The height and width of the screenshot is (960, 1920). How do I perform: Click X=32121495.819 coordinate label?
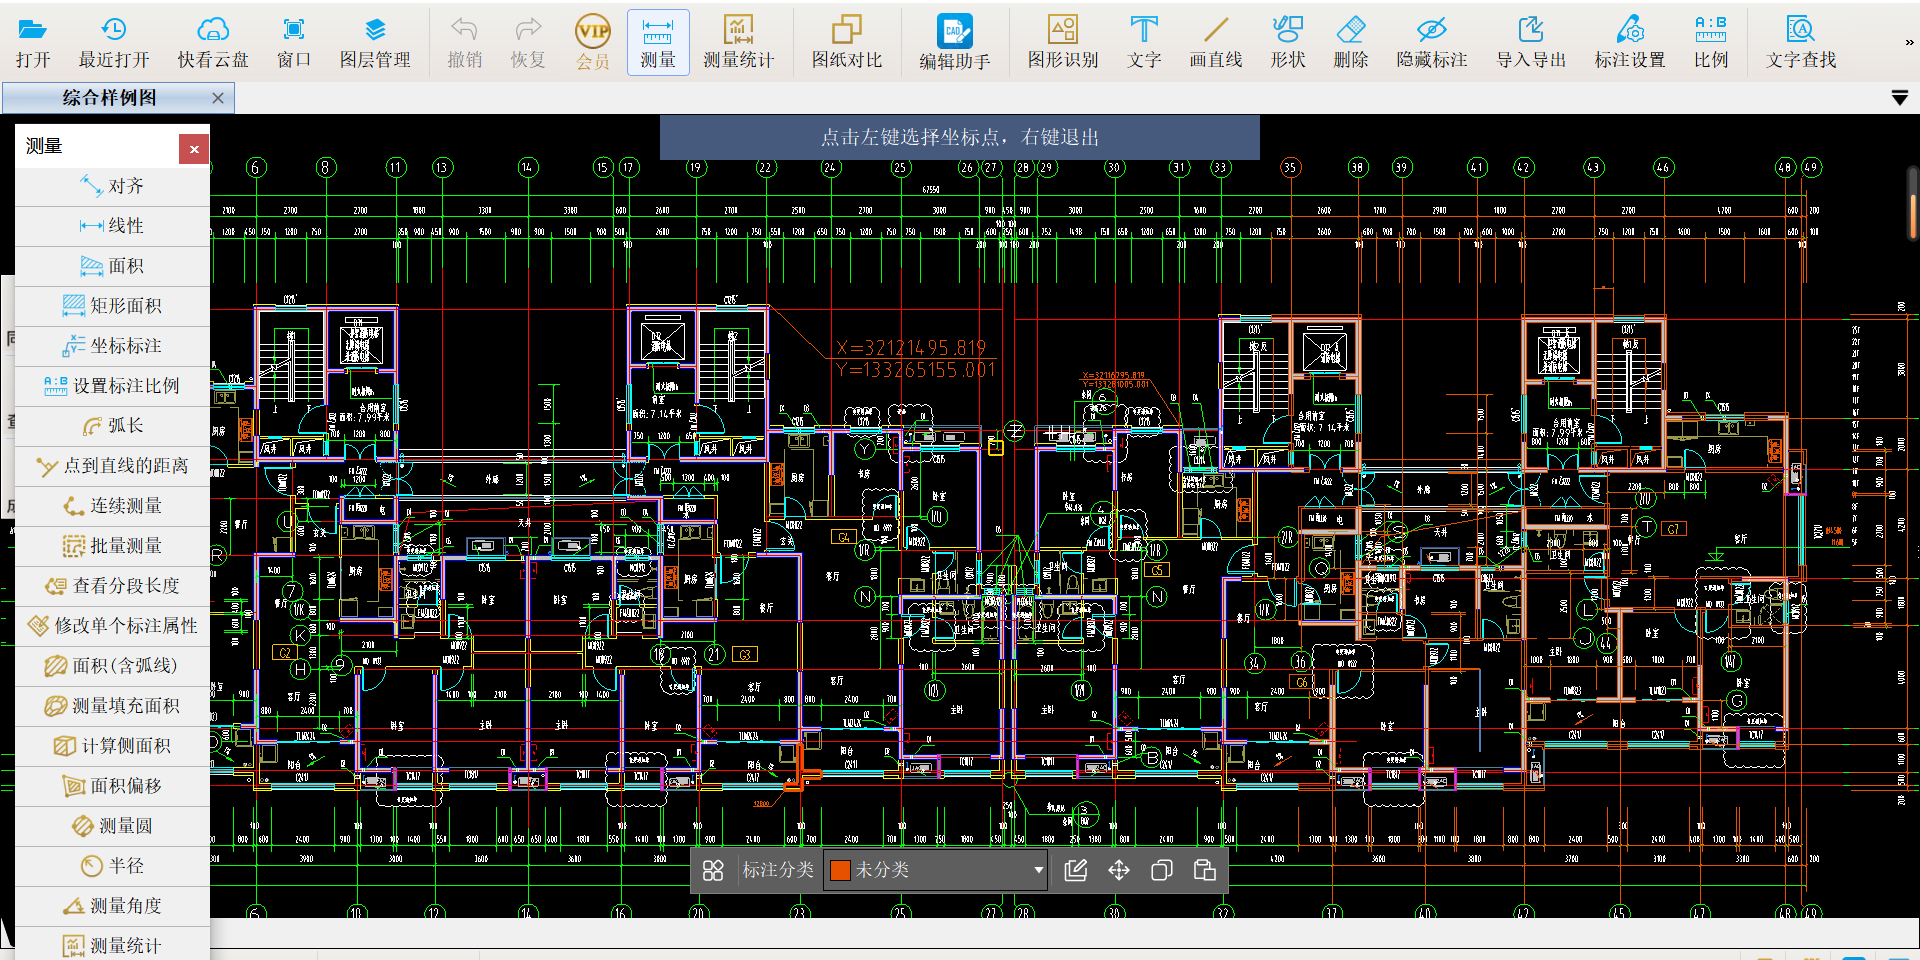[x=911, y=348]
